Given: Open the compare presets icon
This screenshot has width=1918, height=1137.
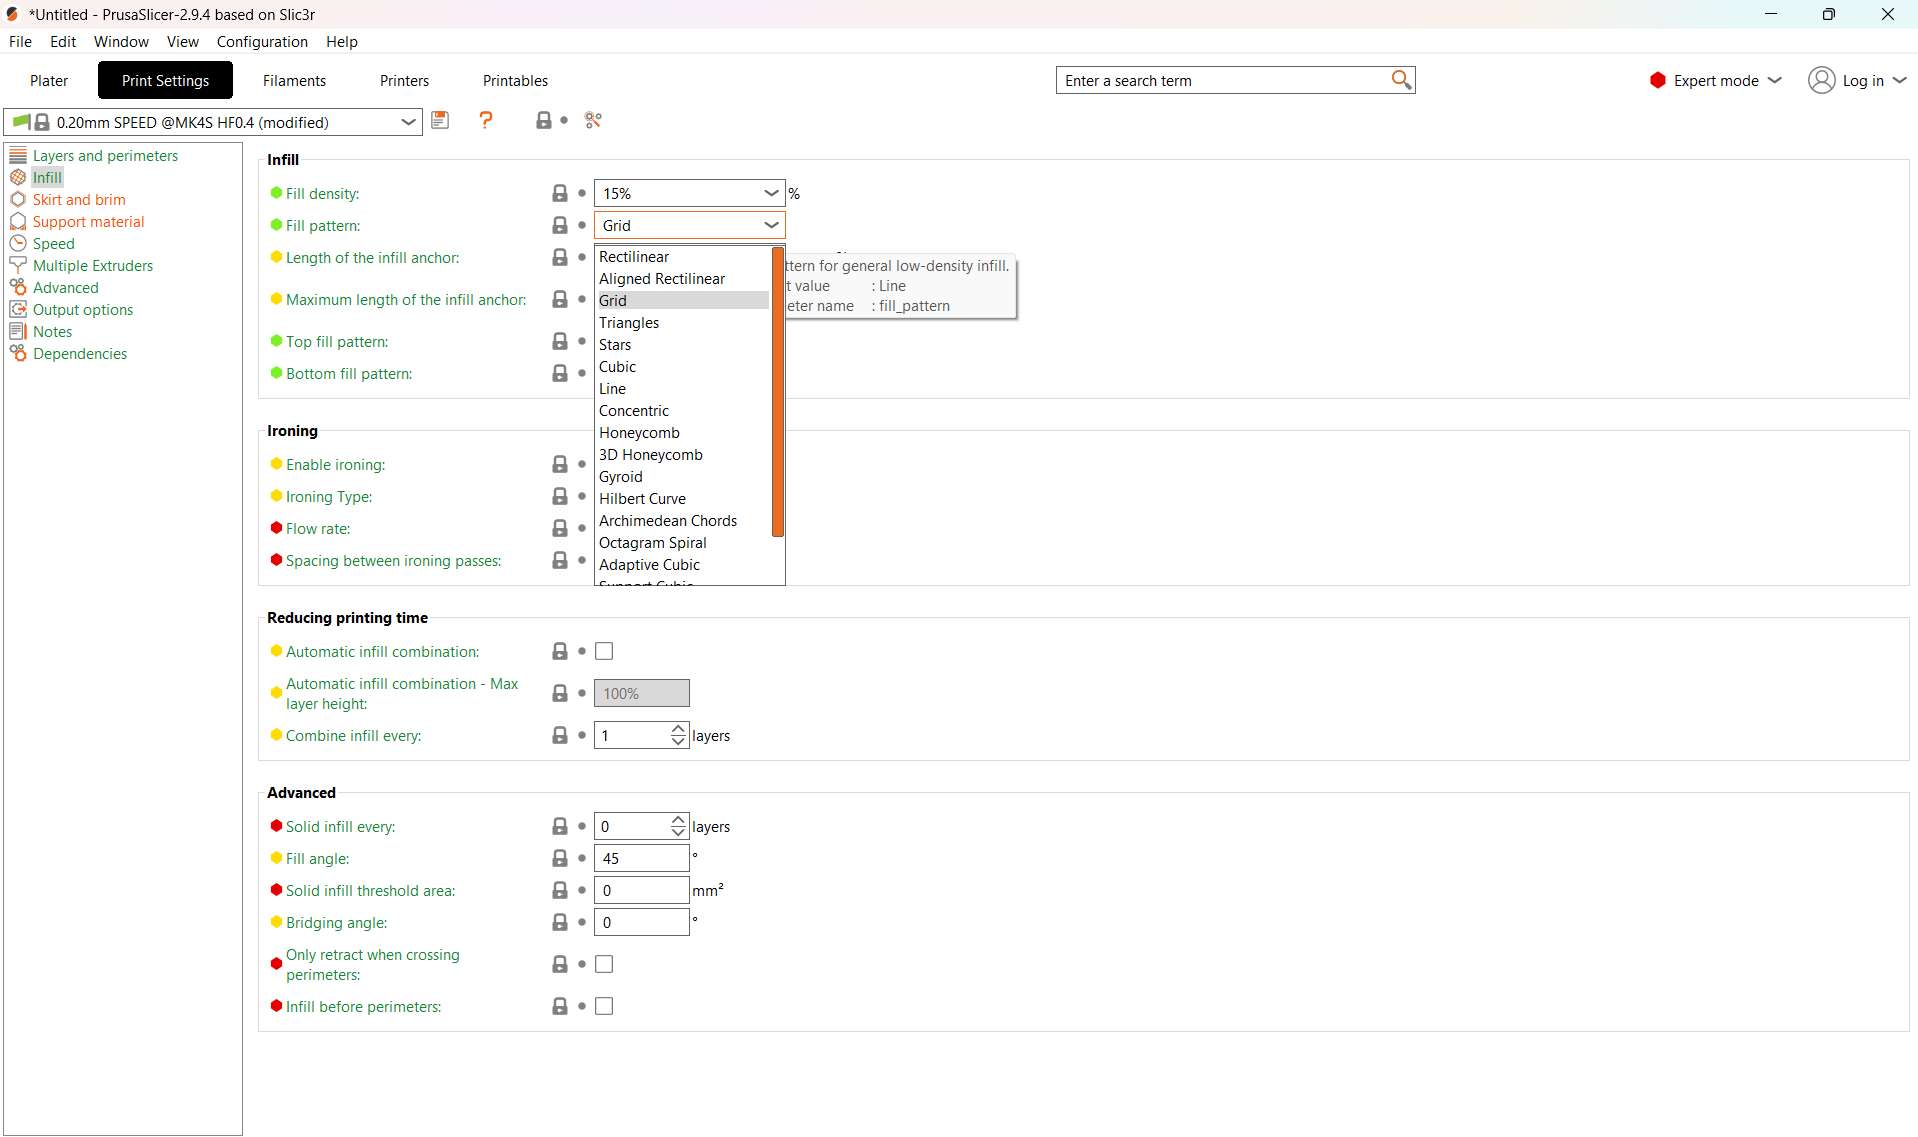Looking at the screenshot, I should pos(593,121).
